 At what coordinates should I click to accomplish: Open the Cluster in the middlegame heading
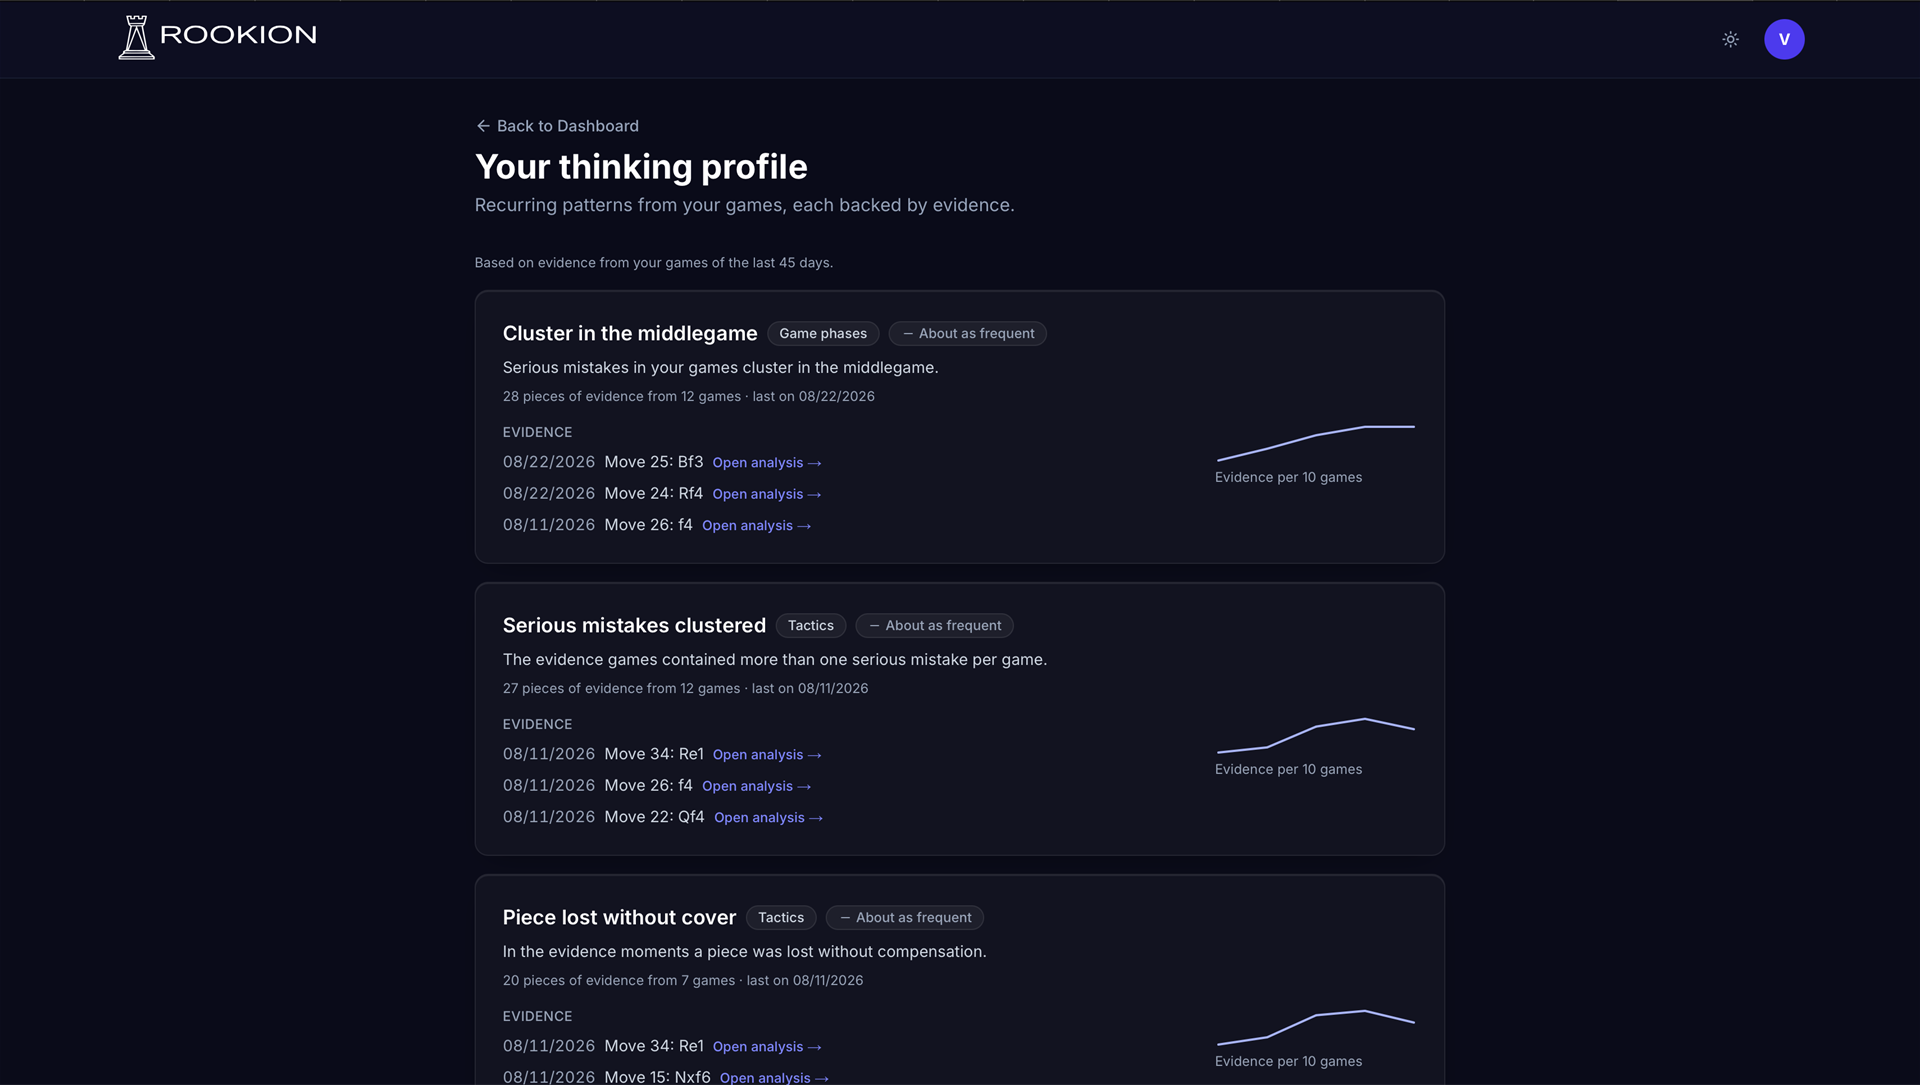630,334
